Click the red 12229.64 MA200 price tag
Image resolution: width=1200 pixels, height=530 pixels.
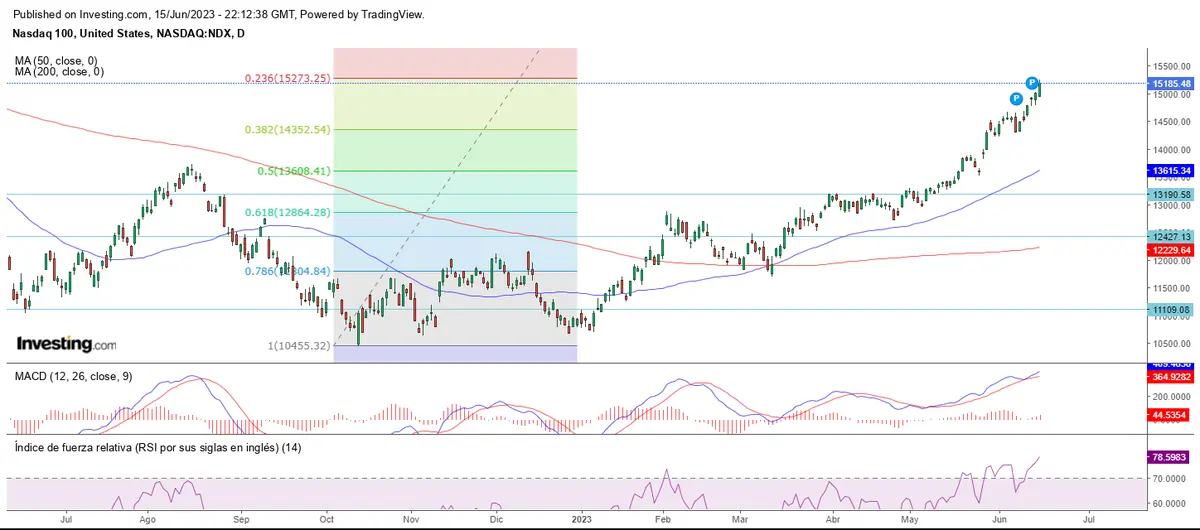pyautogui.click(x=1171, y=250)
